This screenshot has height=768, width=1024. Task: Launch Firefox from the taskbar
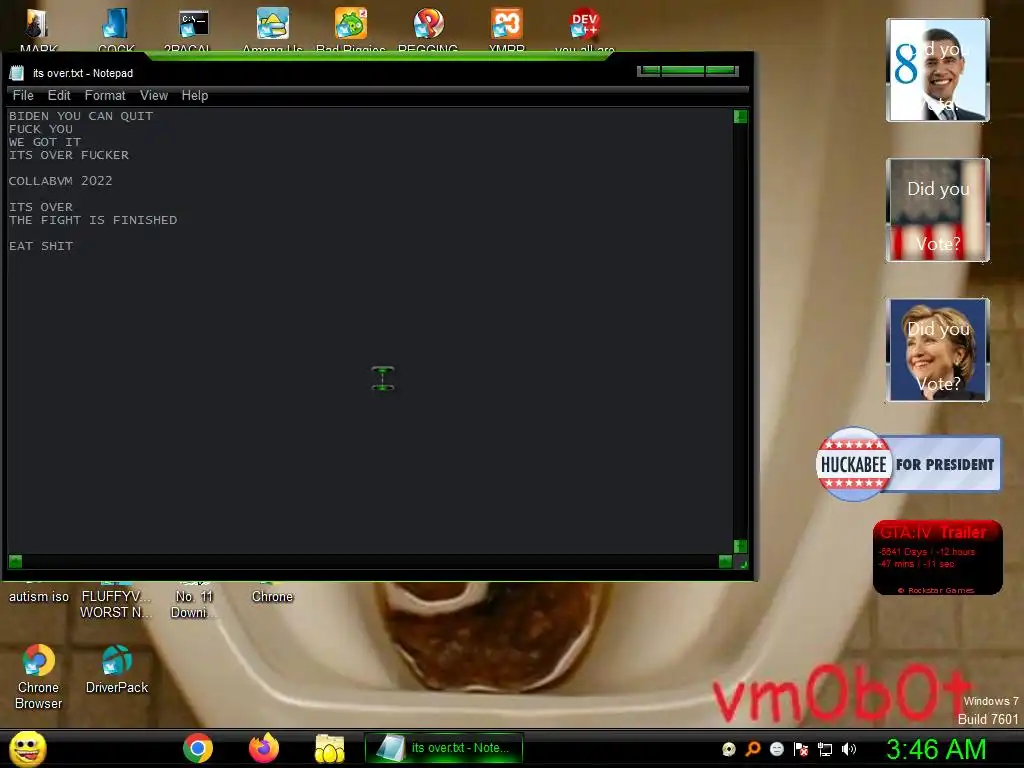(264, 748)
